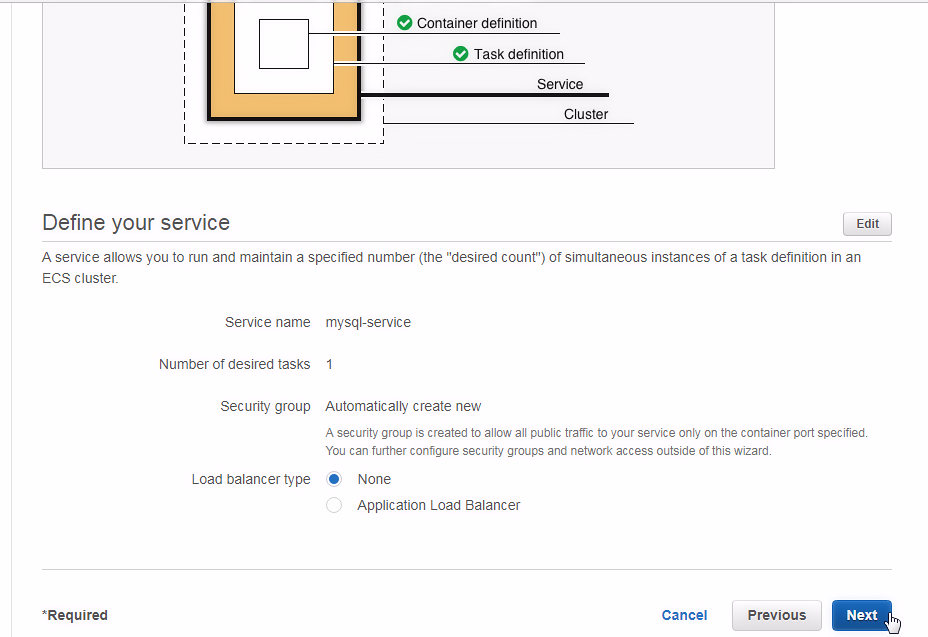Click the Cluster step label in diagram
This screenshot has width=928, height=637.
click(586, 114)
